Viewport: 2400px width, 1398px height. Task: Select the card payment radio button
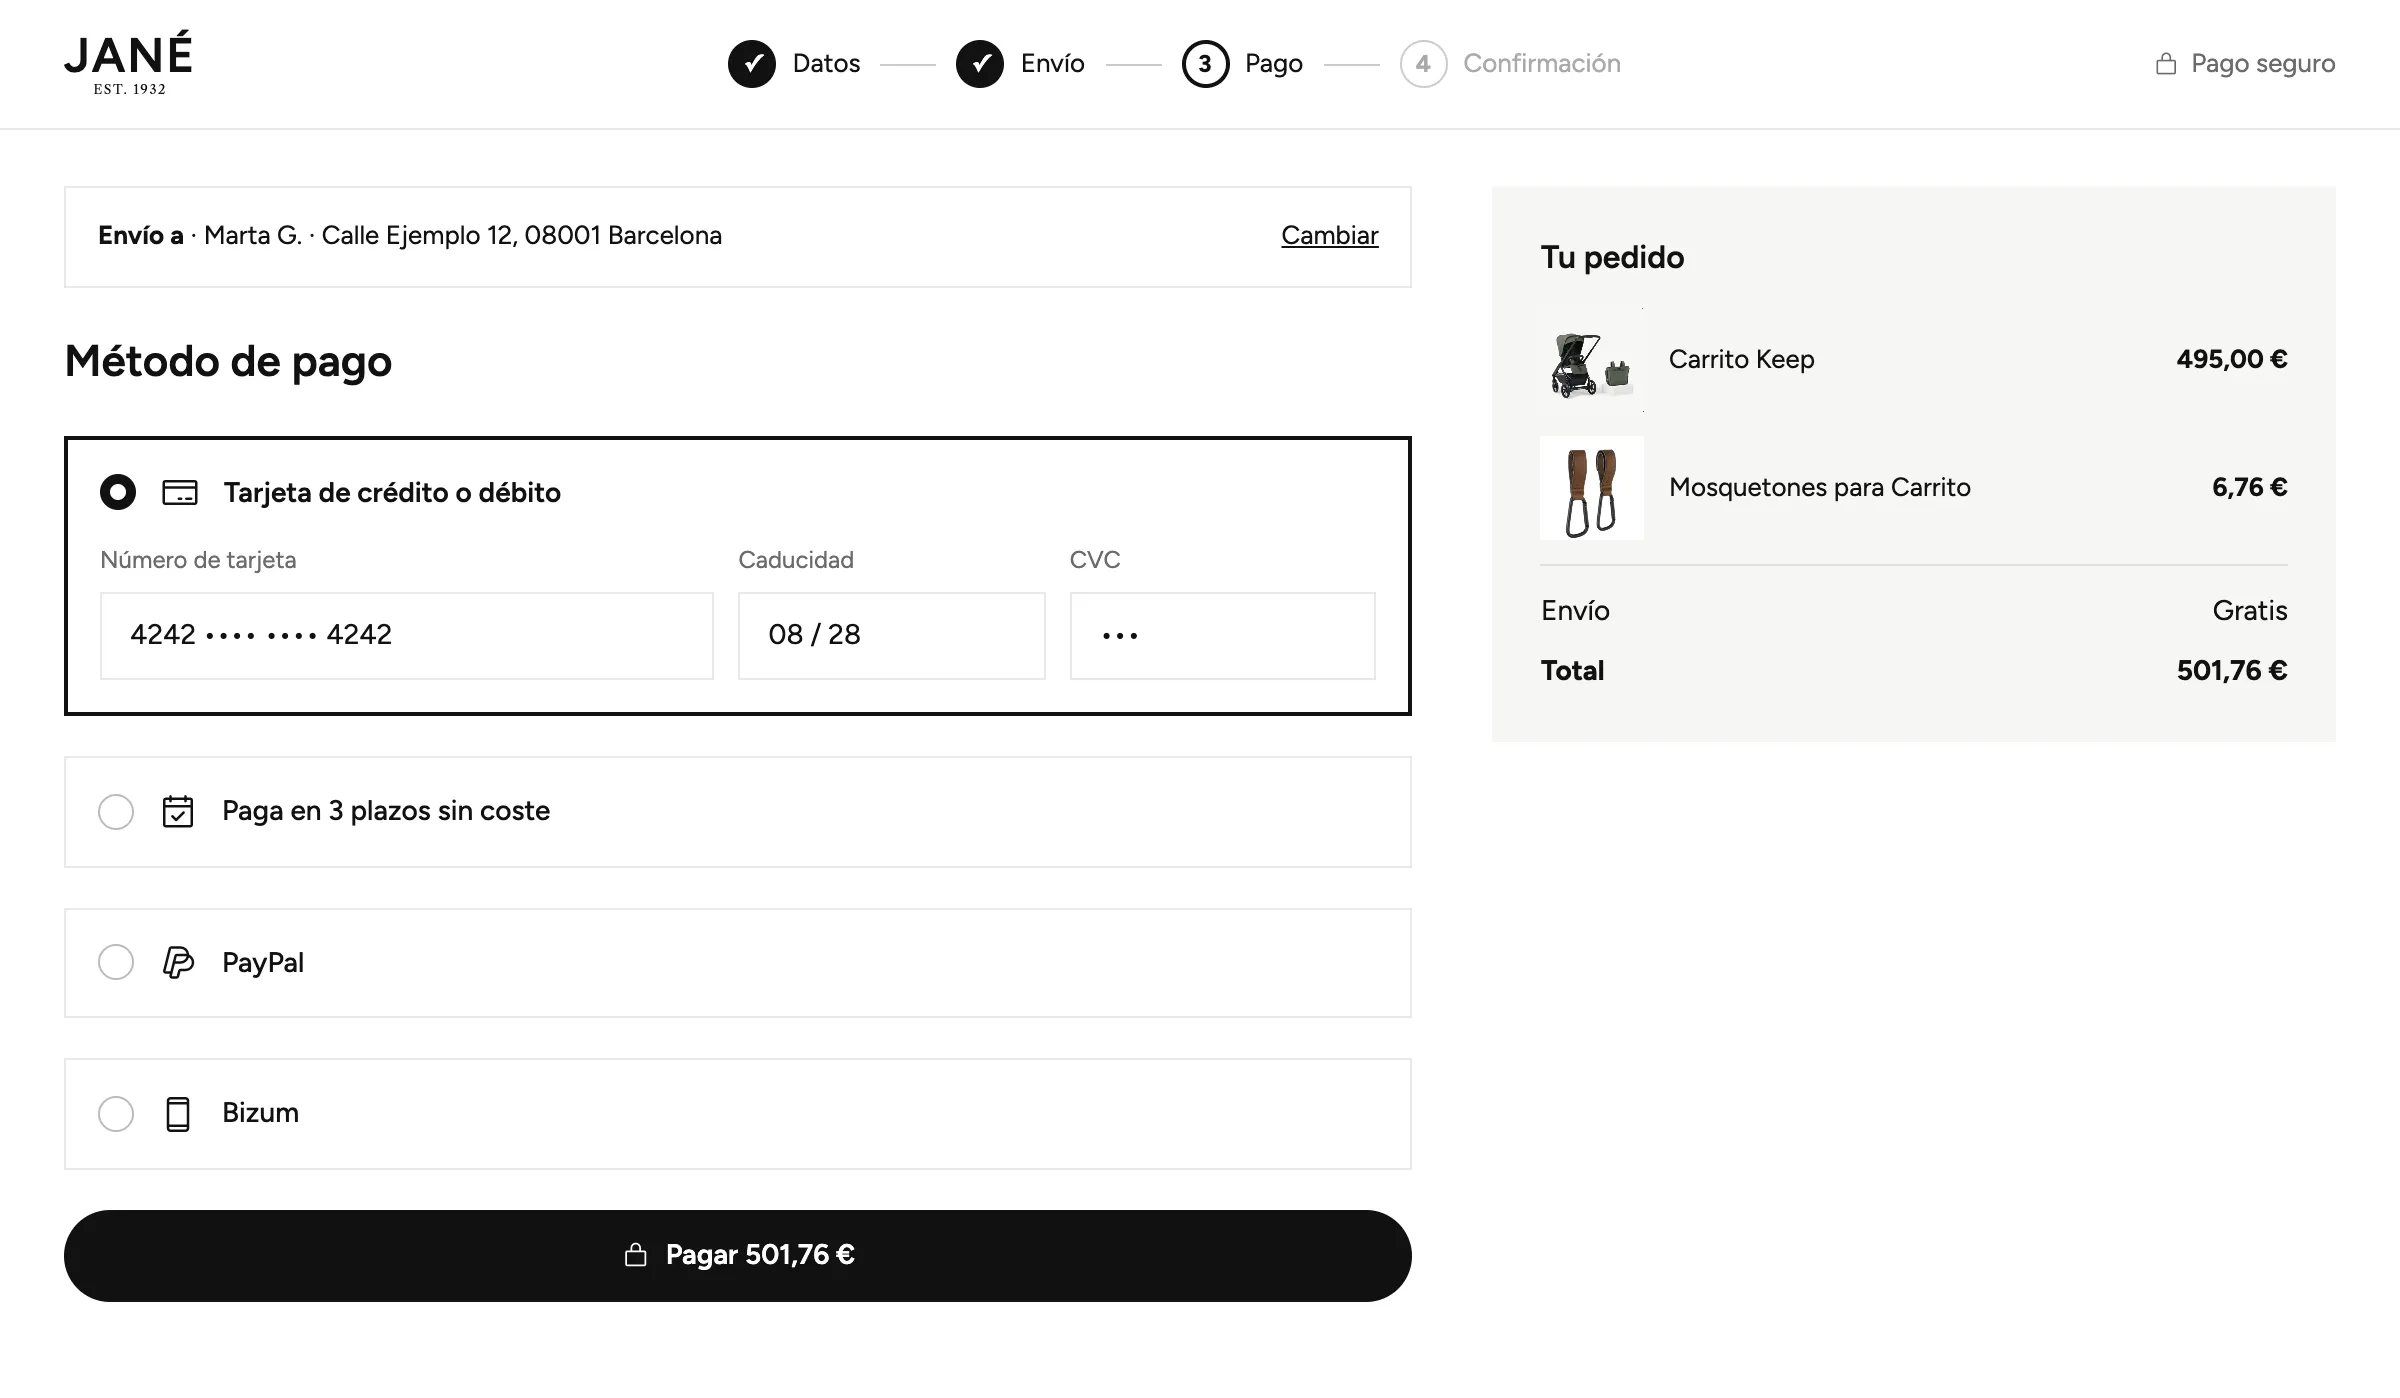click(118, 492)
